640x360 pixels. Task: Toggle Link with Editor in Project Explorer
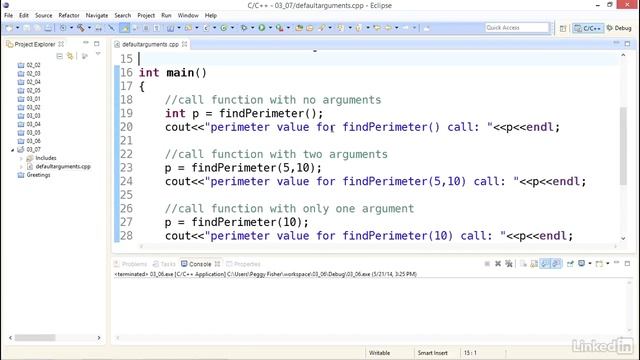70,56
